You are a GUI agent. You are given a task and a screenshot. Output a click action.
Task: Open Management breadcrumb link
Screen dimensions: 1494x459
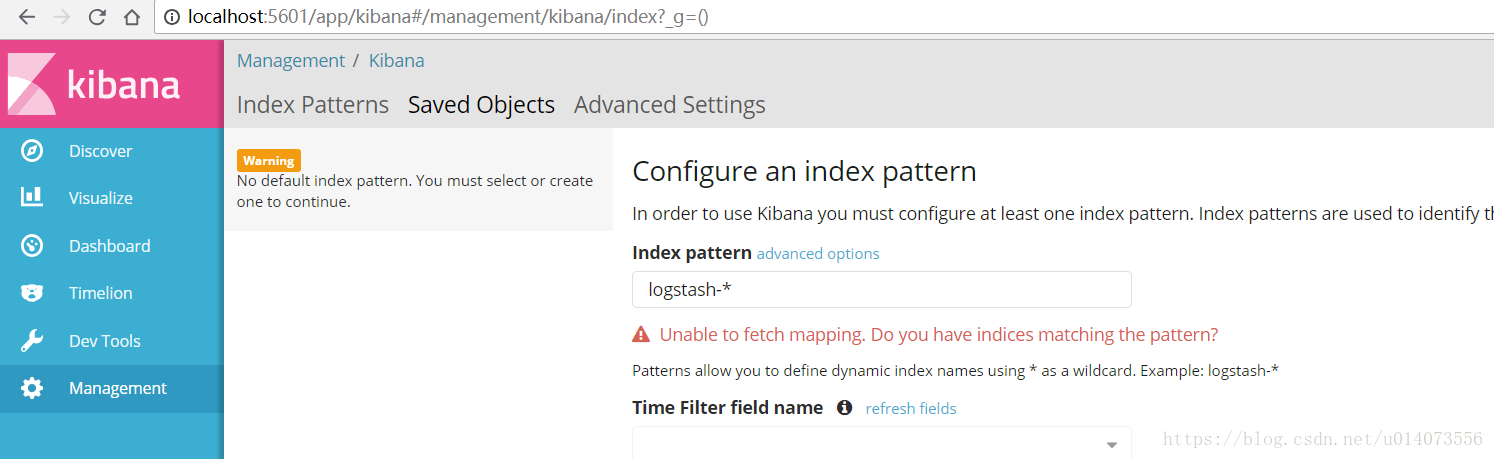click(291, 61)
